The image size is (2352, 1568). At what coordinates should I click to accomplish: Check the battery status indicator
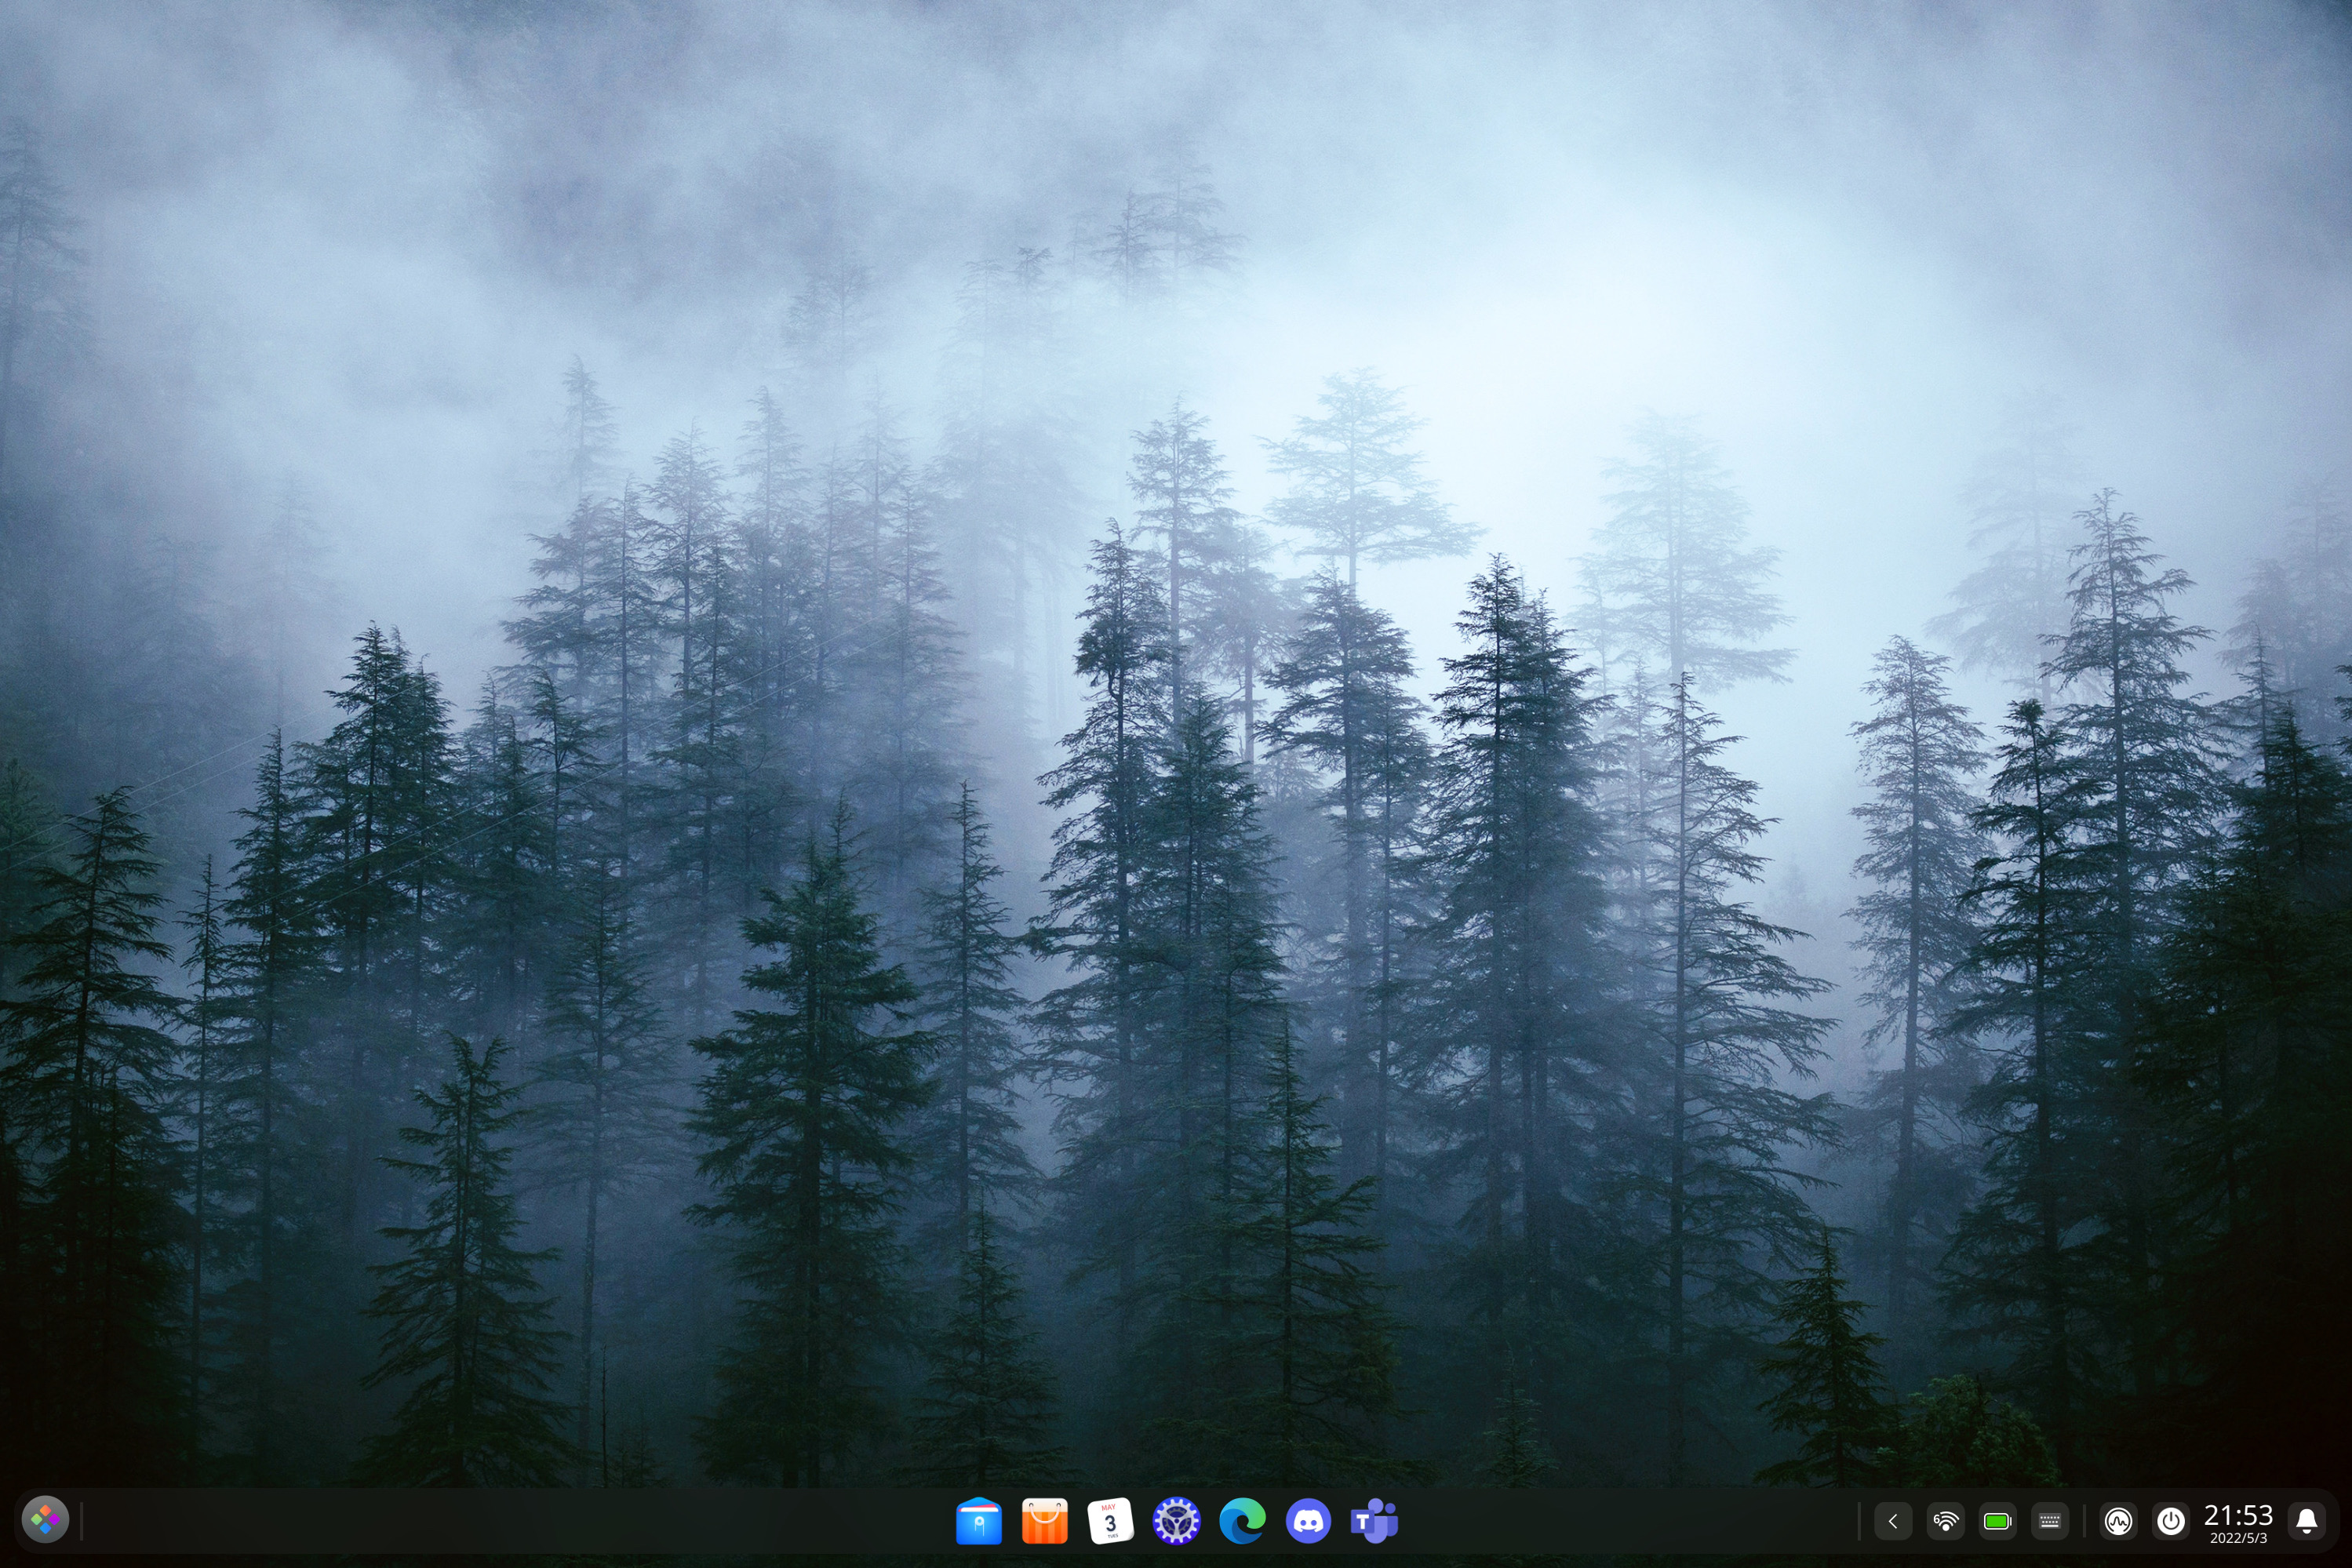point(1997,1521)
